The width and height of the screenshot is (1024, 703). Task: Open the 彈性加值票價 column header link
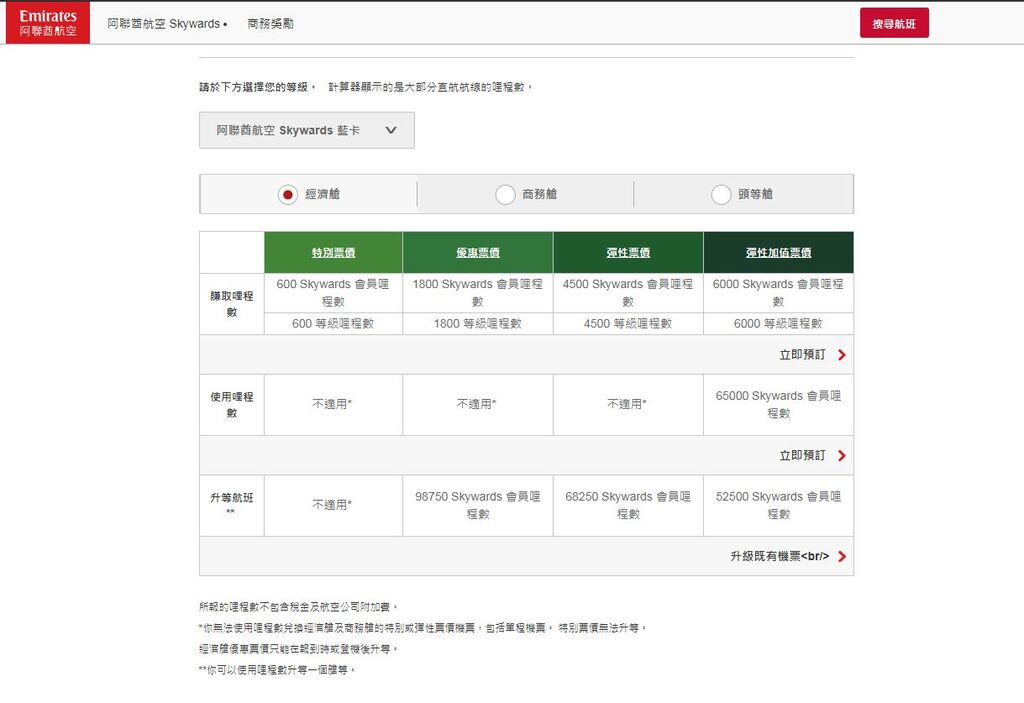pyautogui.click(x=778, y=252)
